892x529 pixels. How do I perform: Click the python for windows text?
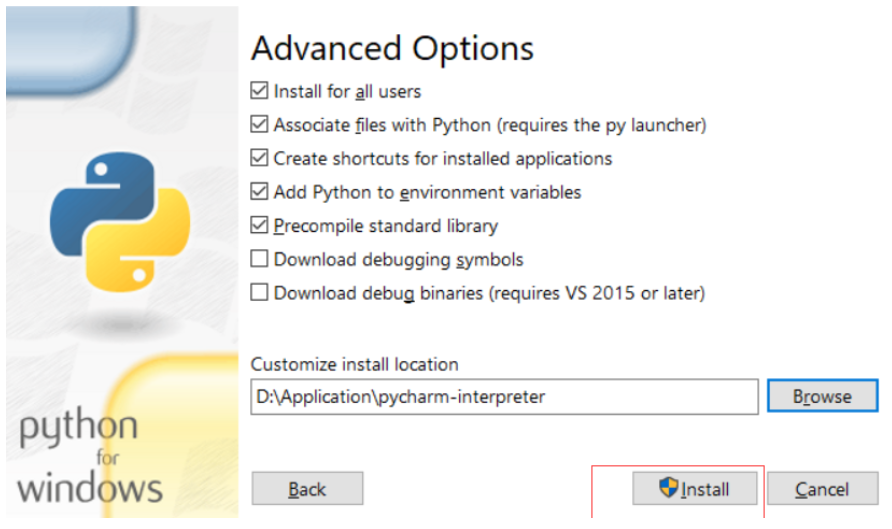(x=90, y=456)
